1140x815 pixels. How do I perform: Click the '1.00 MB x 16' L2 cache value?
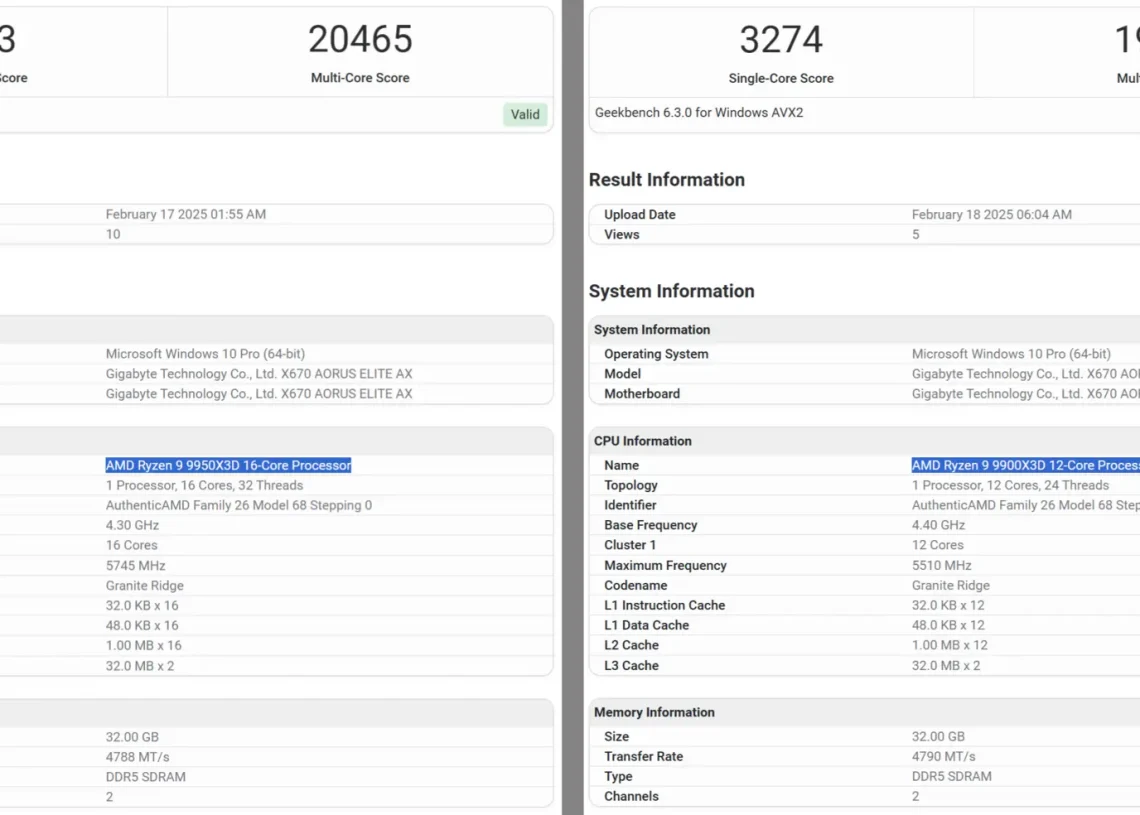[144, 646]
